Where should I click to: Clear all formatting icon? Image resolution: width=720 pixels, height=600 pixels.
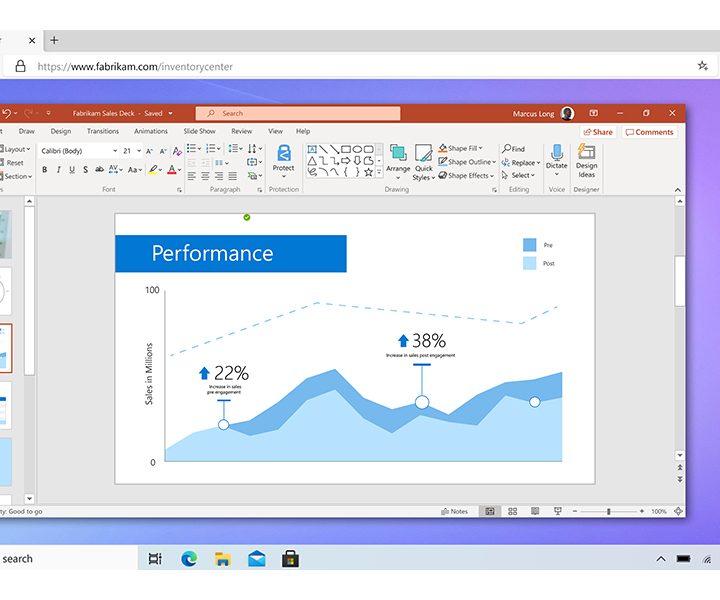(177, 151)
